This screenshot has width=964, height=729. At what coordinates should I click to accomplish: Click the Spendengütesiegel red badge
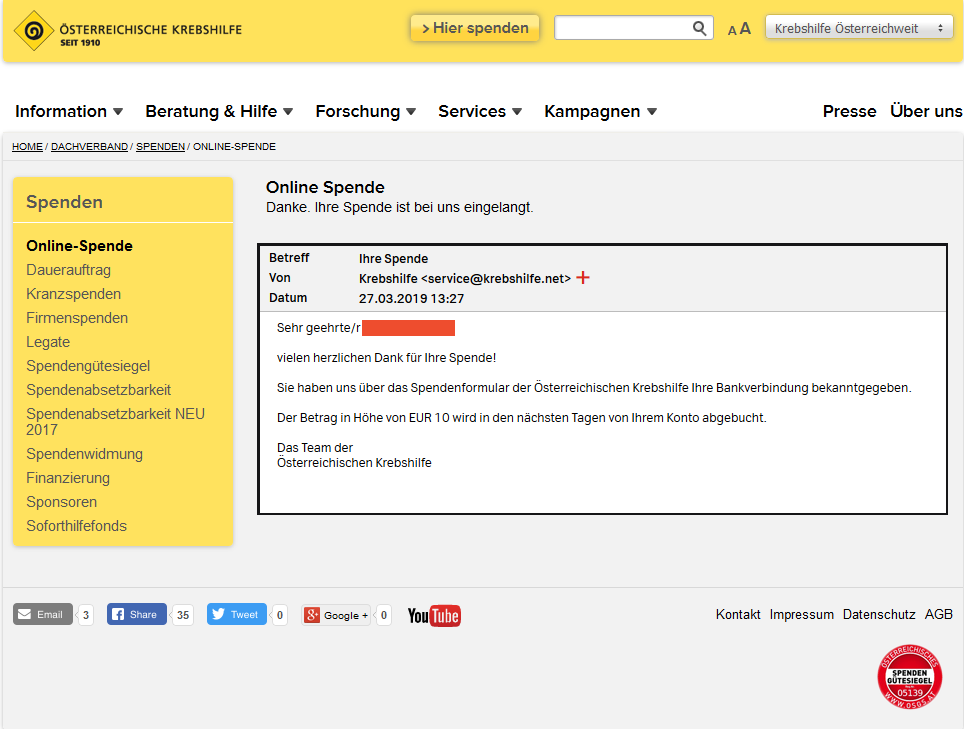click(909, 677)
